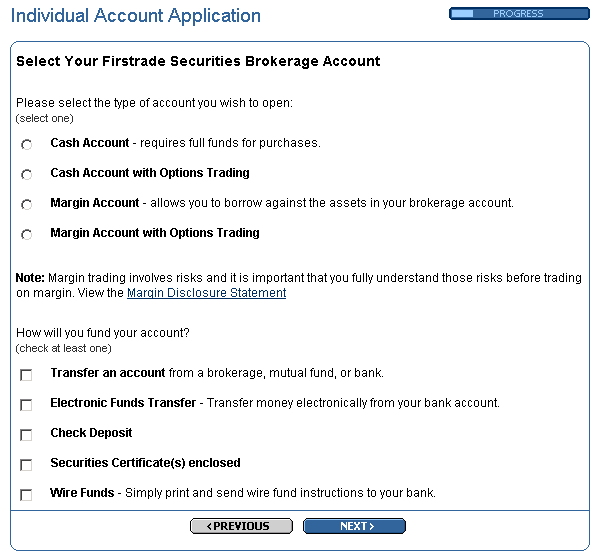Enable the Wire Funds checkbox
This screenshot has height=559, width=600.
point(26,495)
